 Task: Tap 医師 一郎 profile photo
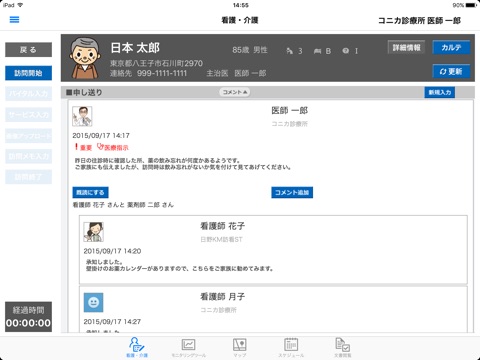click(x=82, y=116)
